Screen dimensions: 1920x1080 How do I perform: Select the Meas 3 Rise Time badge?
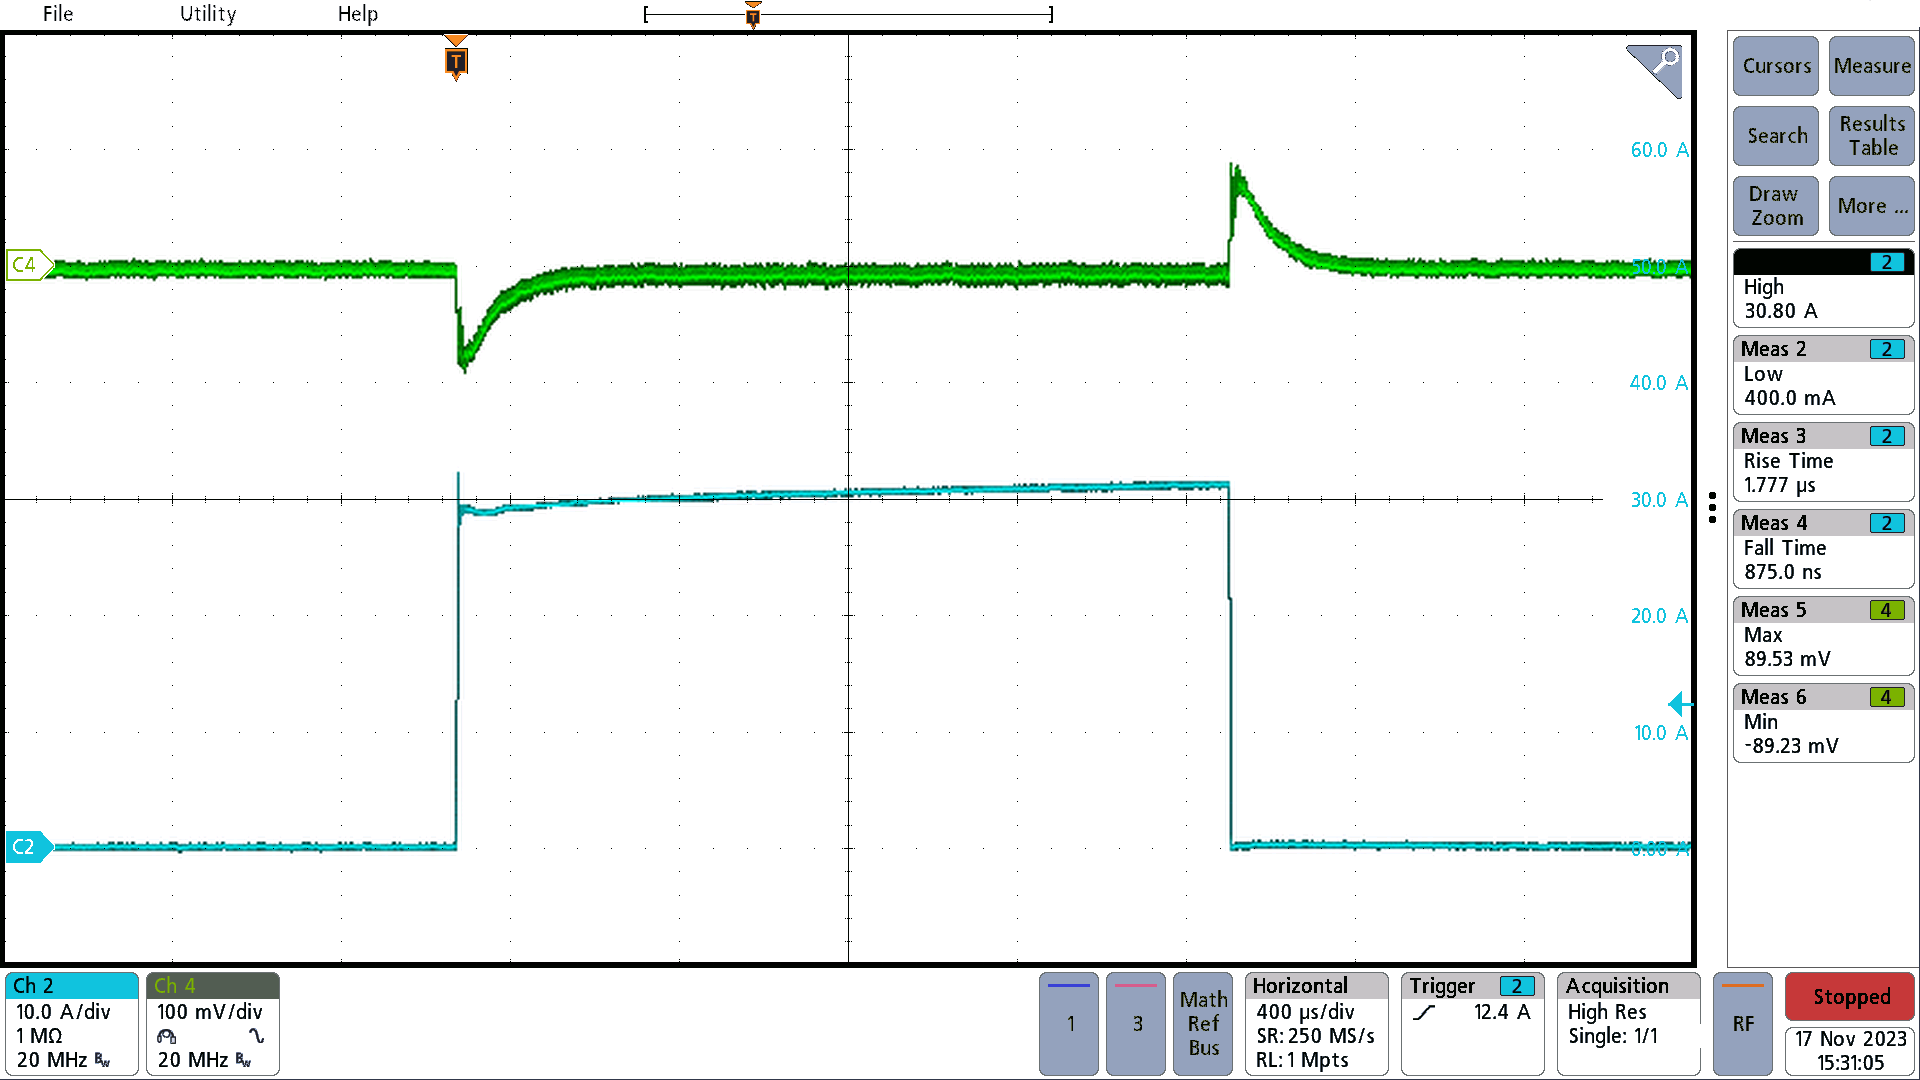[x=1822, y=461]
